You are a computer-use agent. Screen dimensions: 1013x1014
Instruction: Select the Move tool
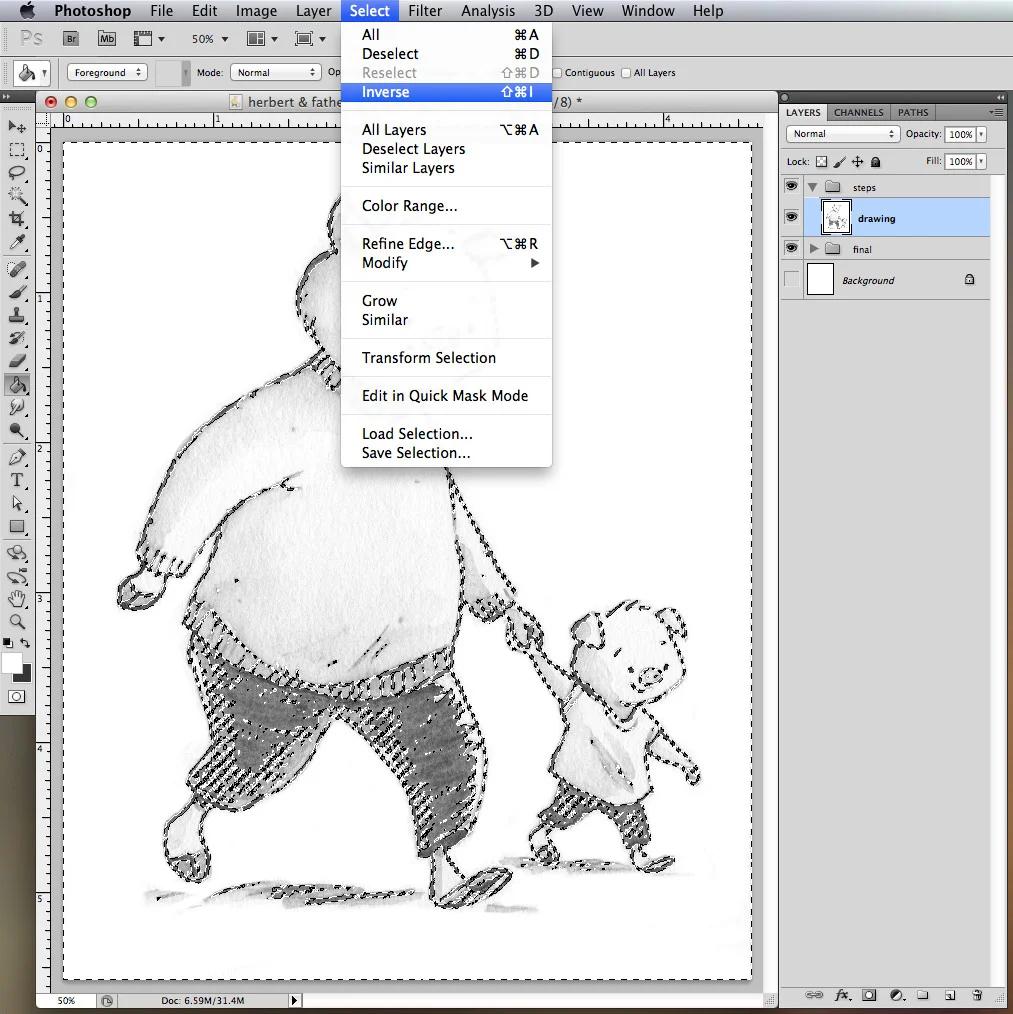point(17,126)
